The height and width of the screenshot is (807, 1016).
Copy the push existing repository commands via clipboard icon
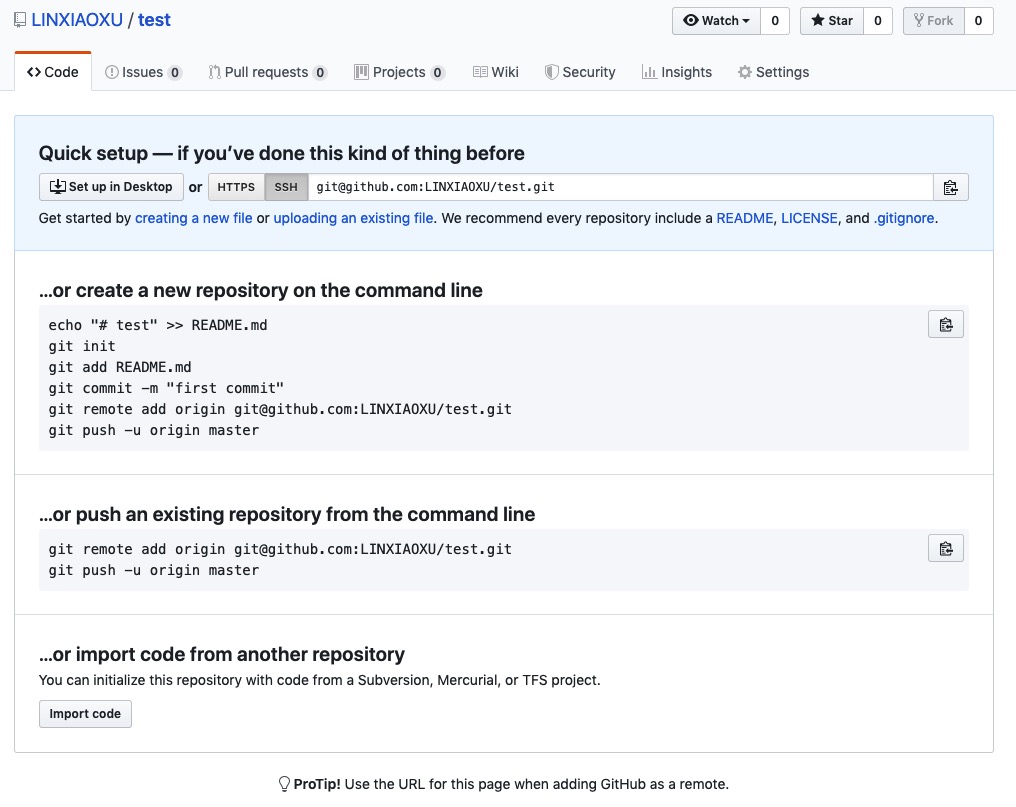(x=945, y=548)
